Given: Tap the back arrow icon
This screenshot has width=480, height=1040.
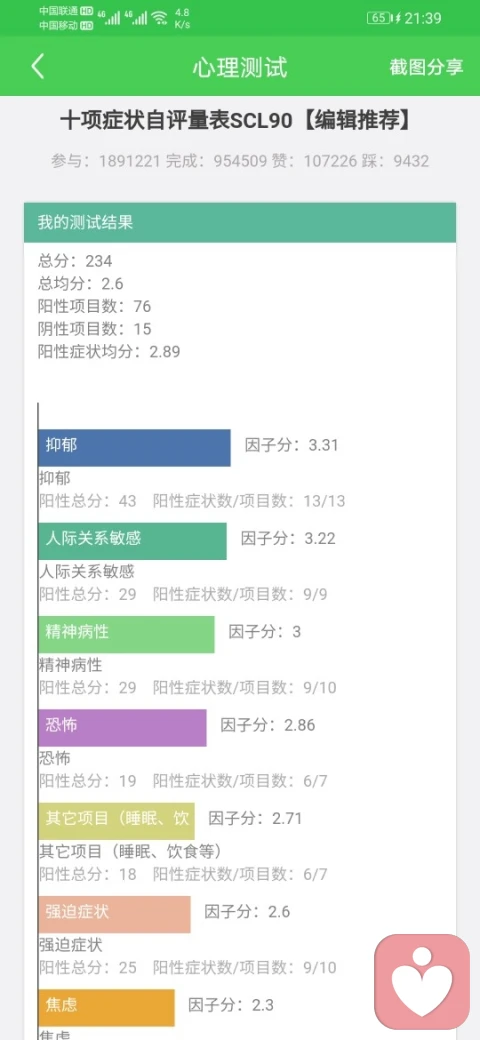Looking at the screenshot, I should coord(38,67).
